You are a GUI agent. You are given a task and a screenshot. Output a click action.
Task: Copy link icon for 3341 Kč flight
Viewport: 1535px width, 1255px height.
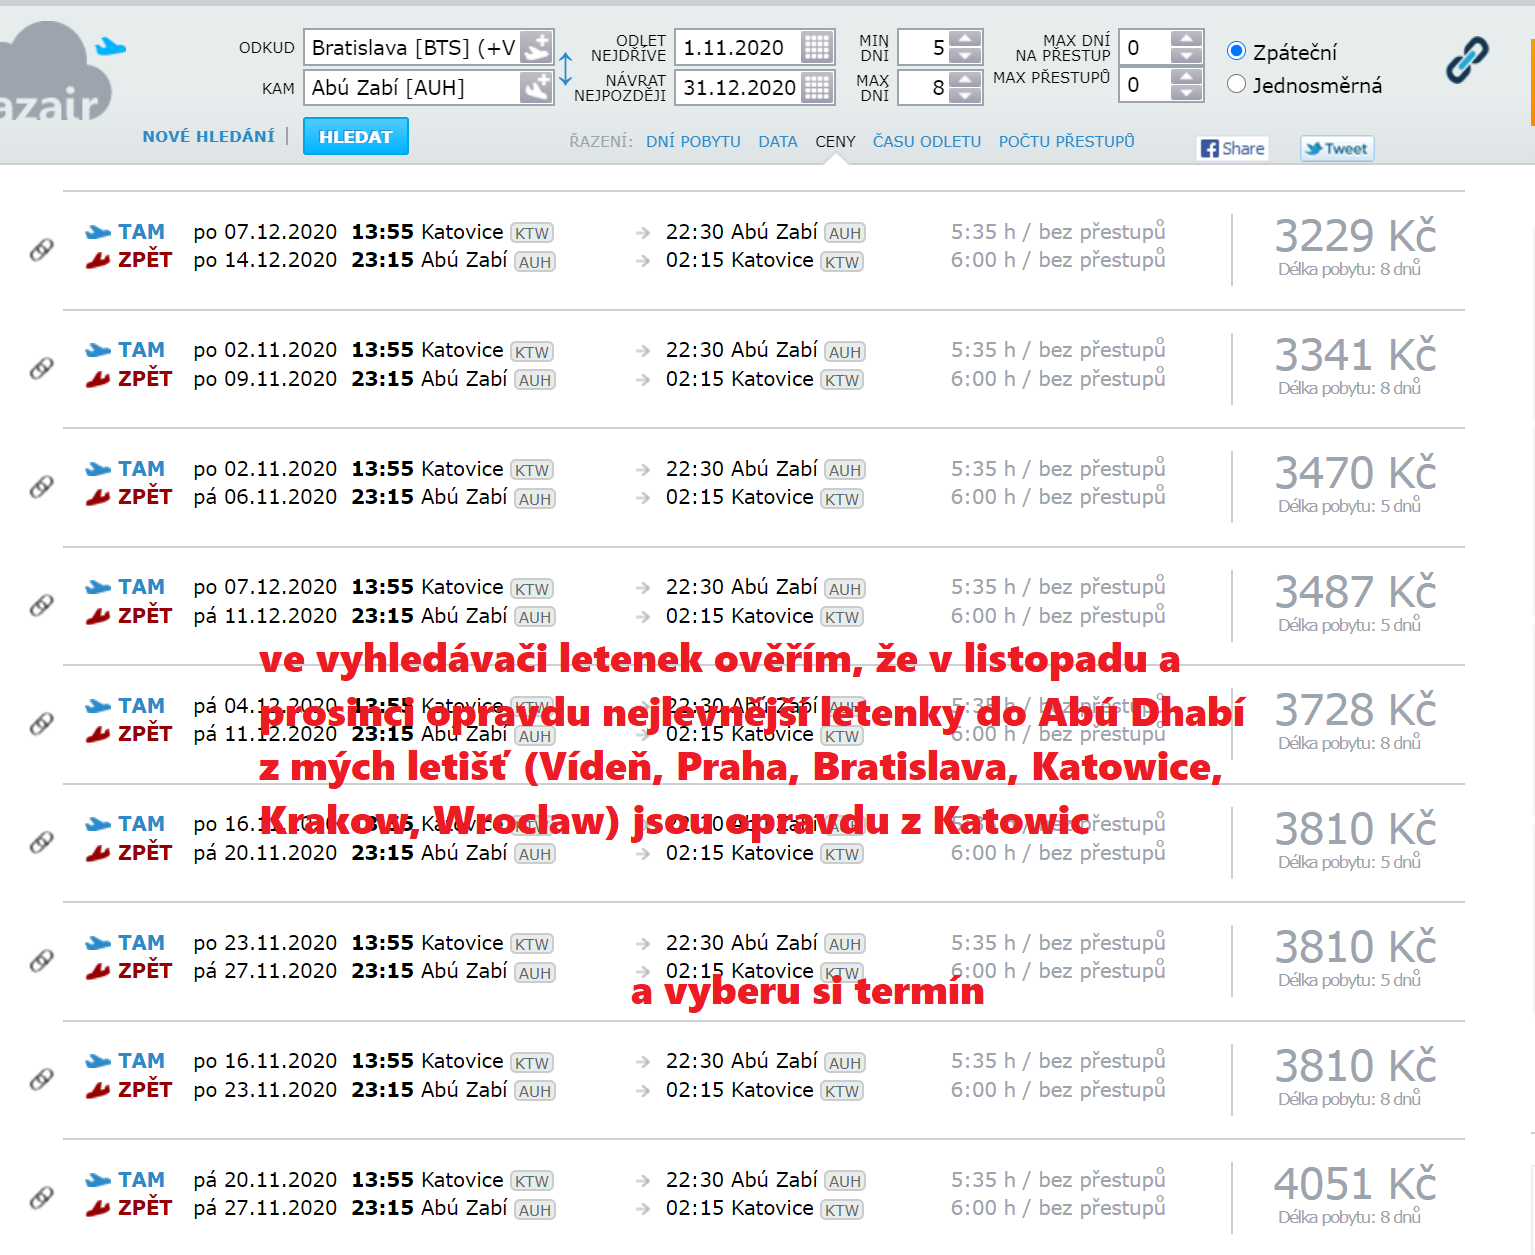tap(41, 368)
